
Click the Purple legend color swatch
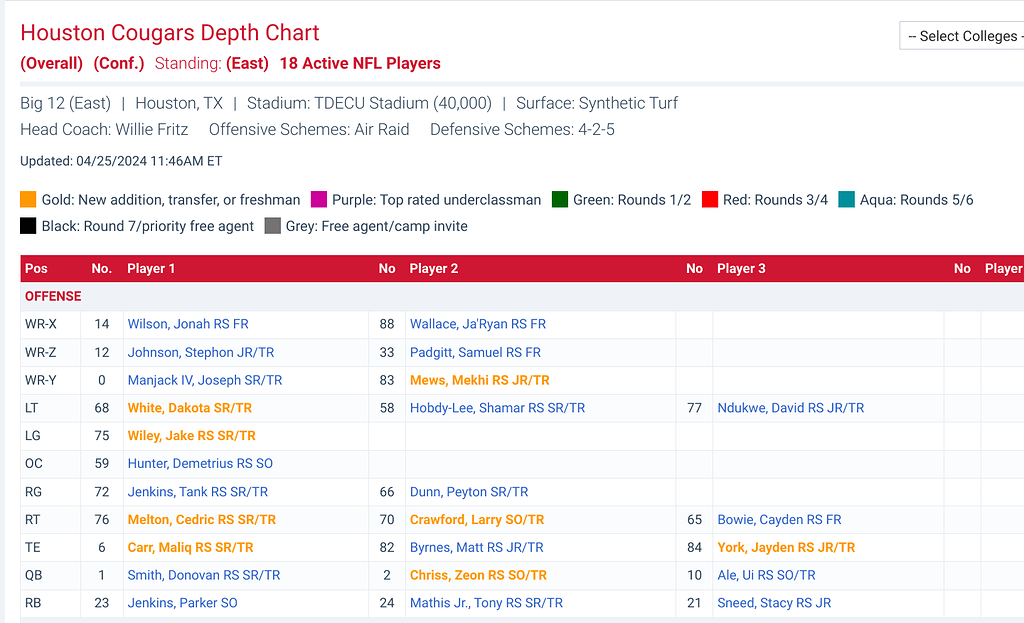point(319,199)
